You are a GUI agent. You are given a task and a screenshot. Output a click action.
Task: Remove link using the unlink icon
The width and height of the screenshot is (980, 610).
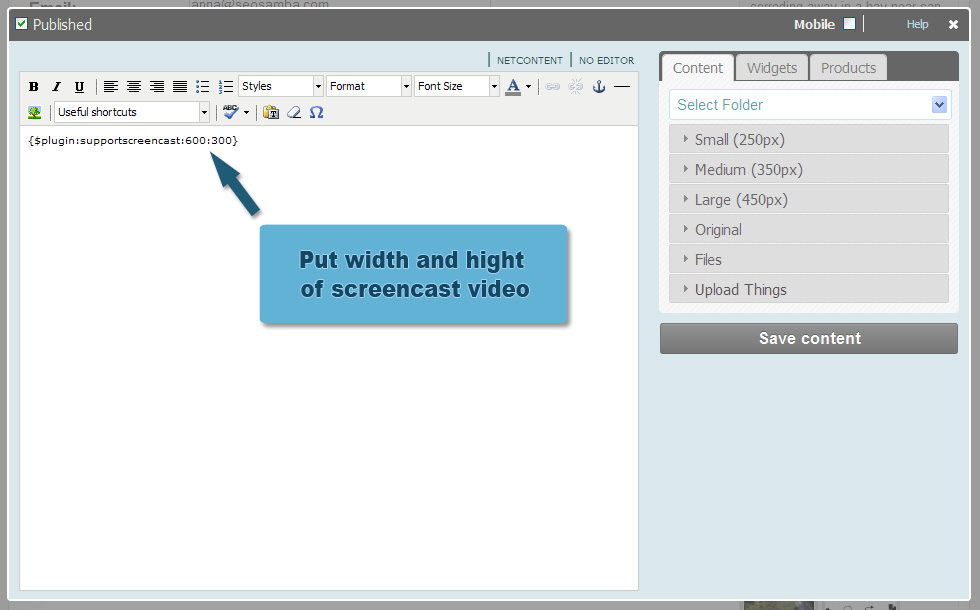[576, 87]
